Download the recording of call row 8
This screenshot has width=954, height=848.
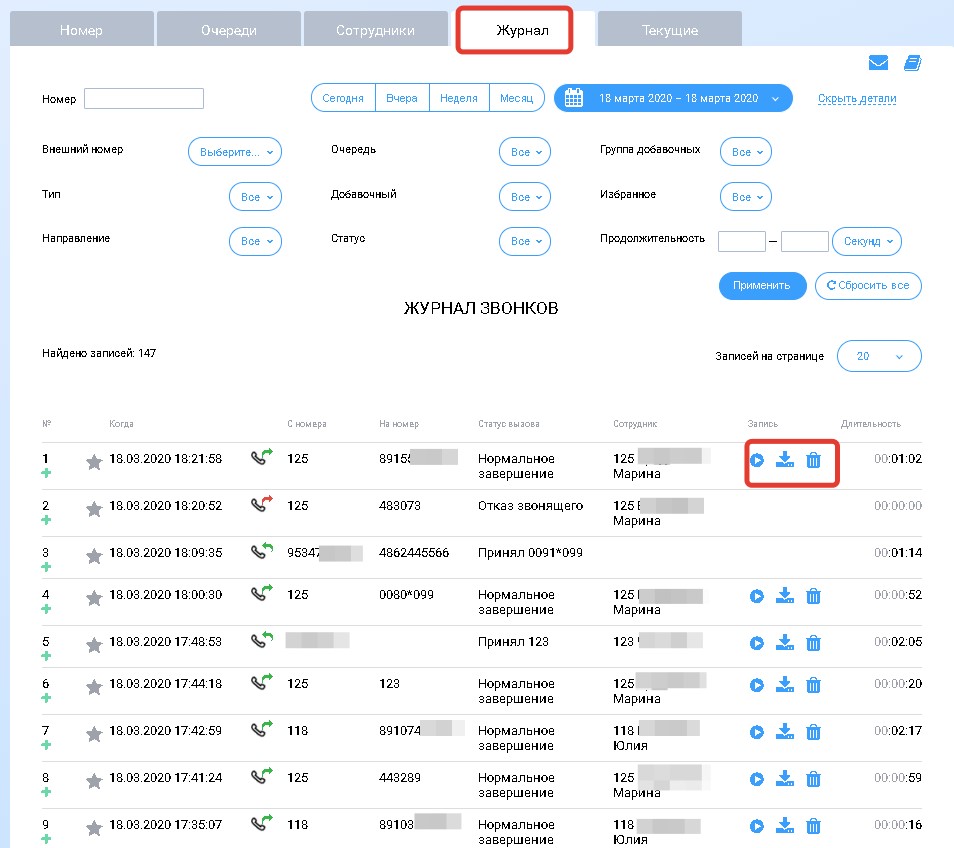pos(785,778)
